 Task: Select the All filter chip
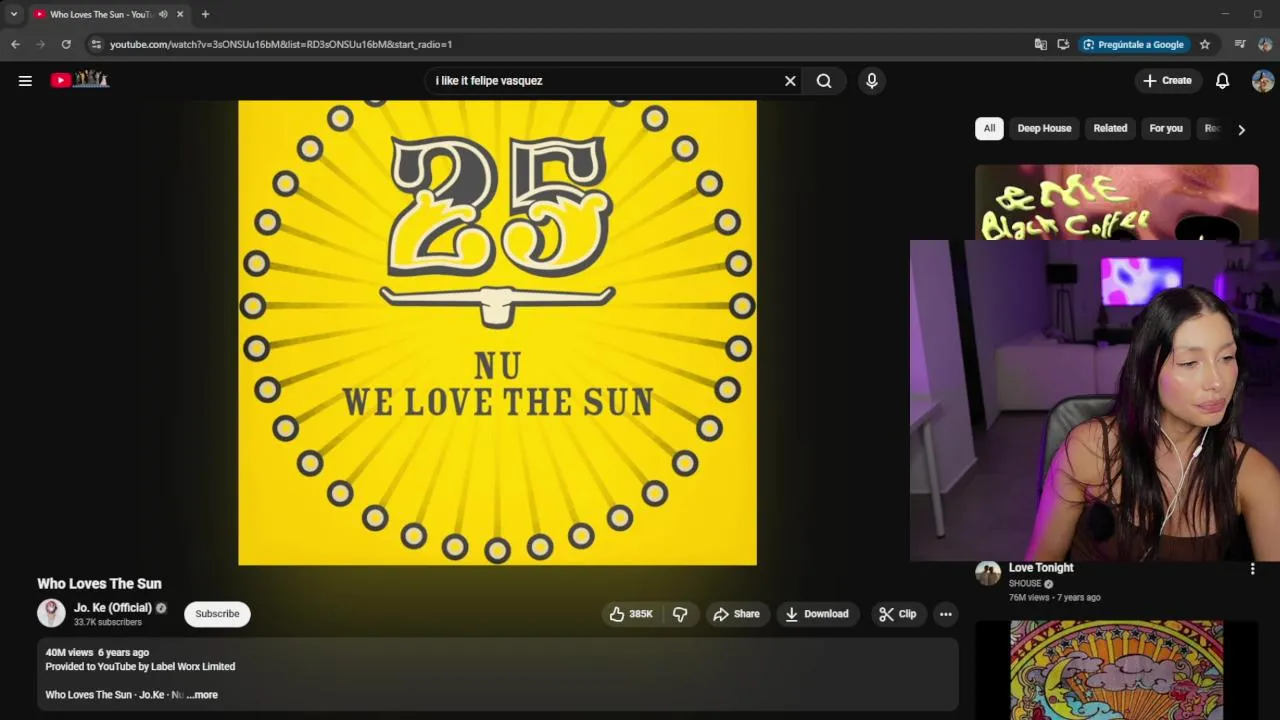(x=989, y=128)
